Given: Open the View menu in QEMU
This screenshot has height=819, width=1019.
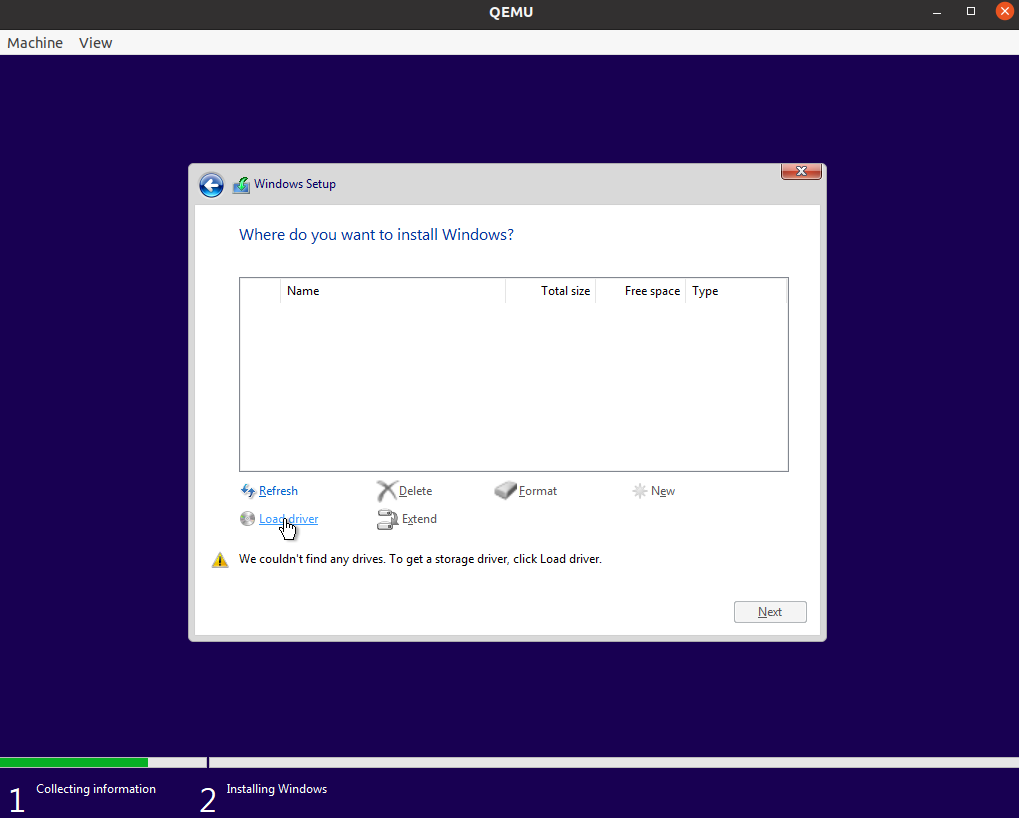Looking at the screenshot, I should pyautogui.click(x=96, y=43).
